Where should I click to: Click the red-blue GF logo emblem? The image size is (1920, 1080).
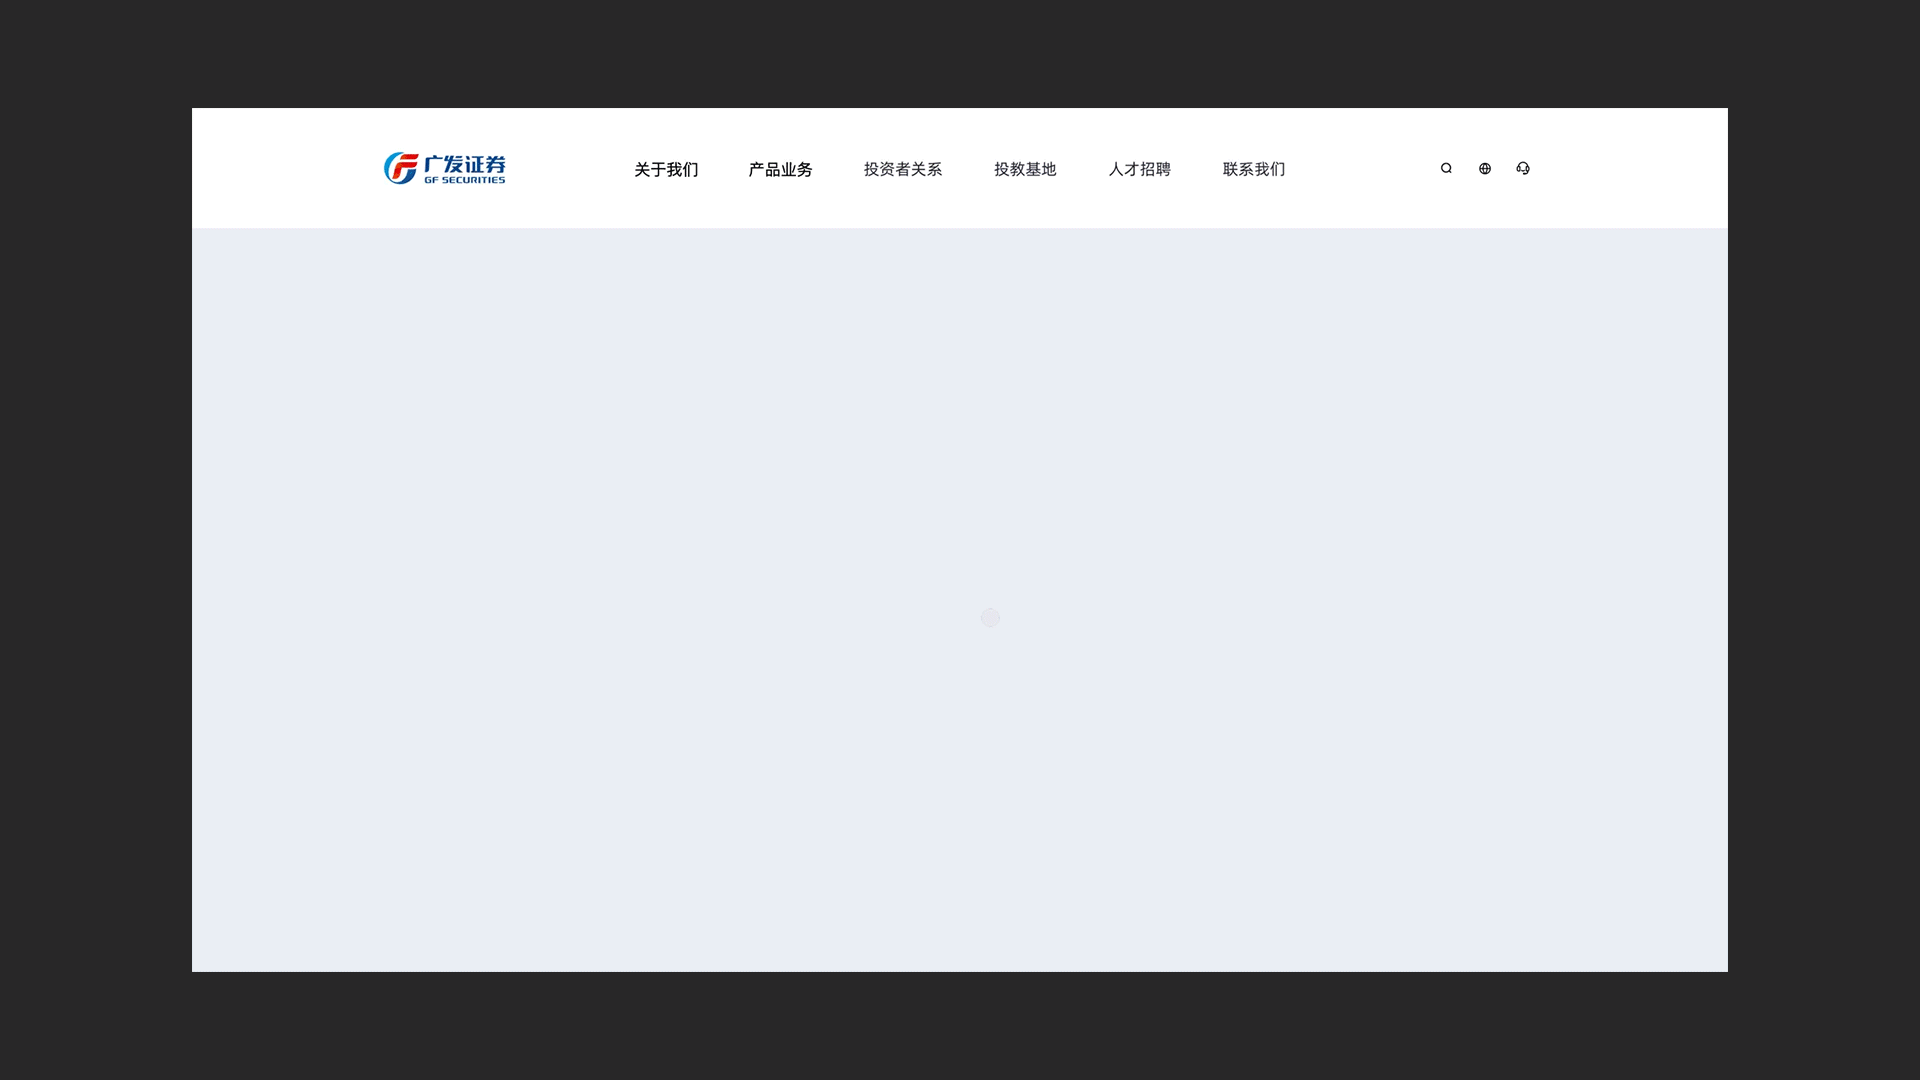point(400,168)
